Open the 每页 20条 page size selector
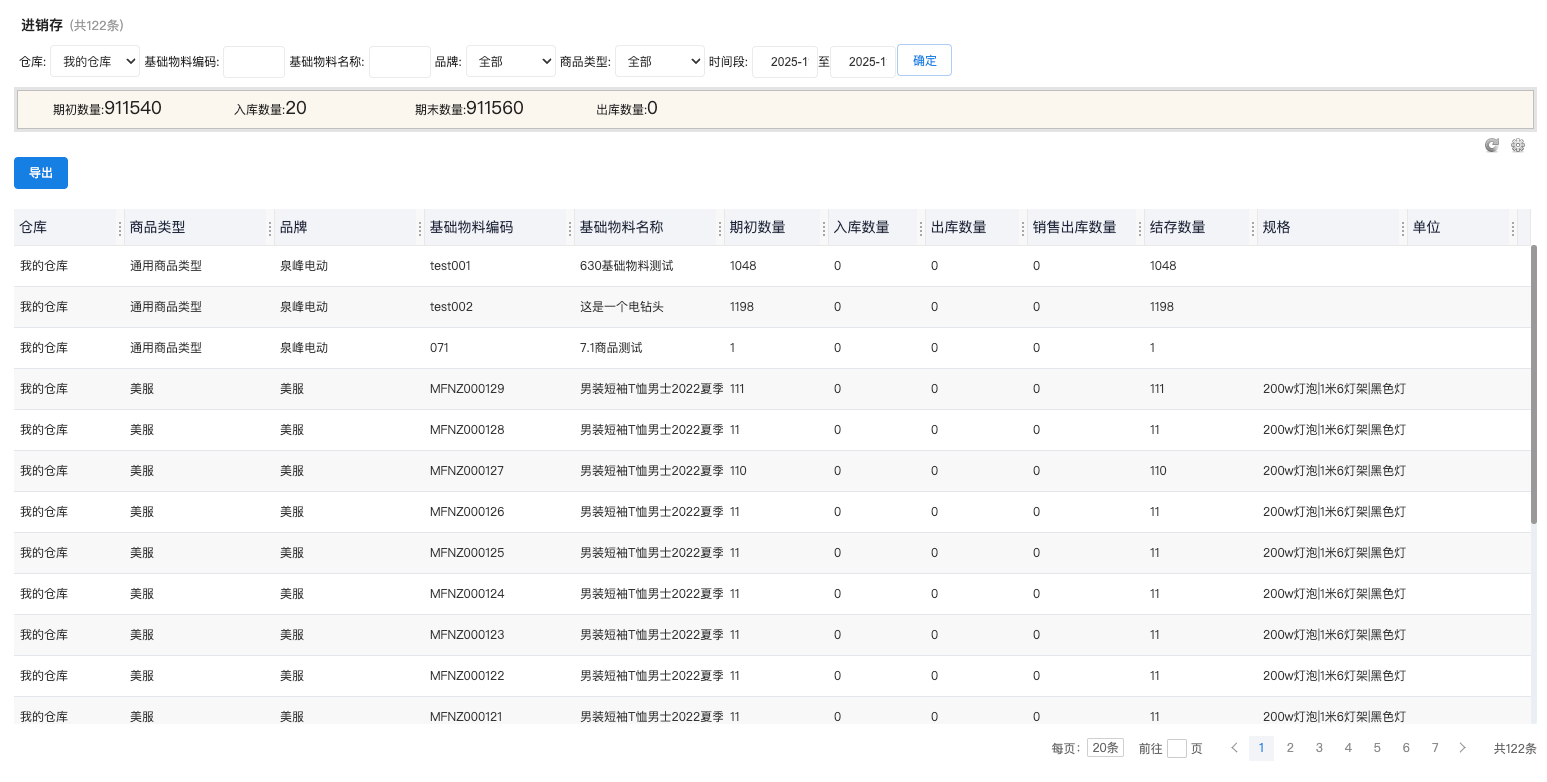Viewport: 1547px width, 782px height. coord(1105,748)
